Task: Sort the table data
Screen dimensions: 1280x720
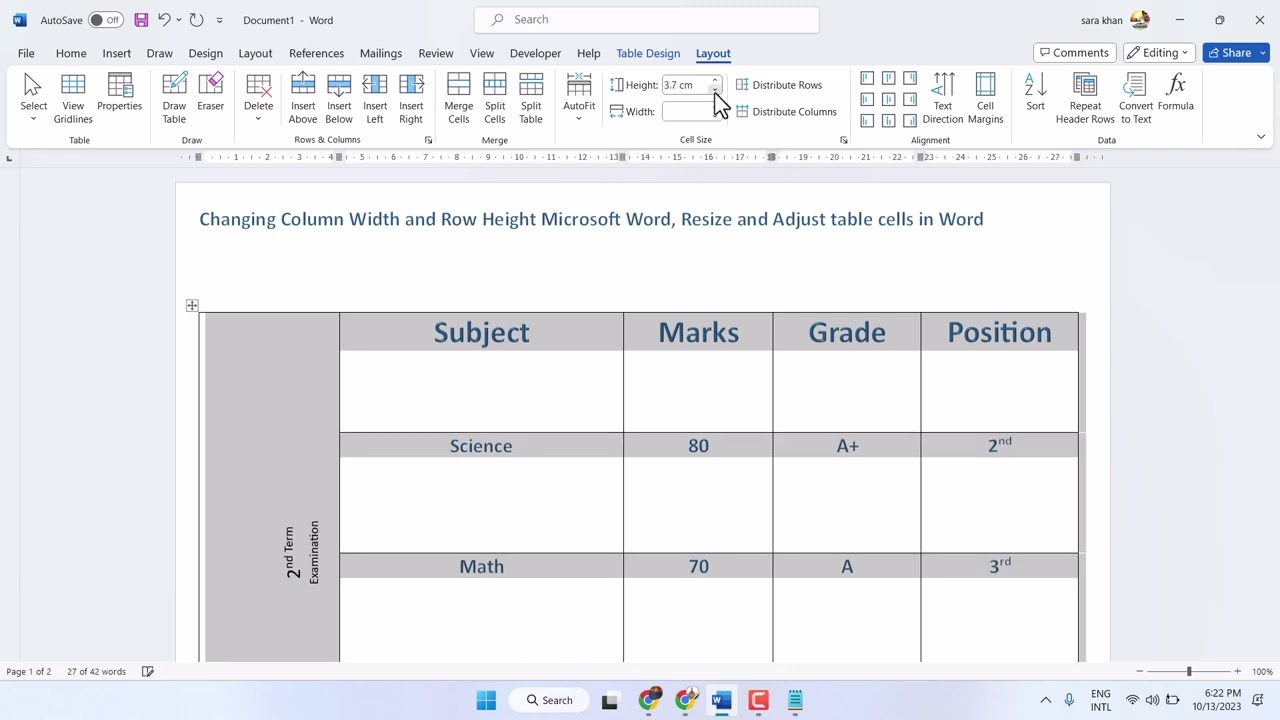Action: pos(1035,93)
